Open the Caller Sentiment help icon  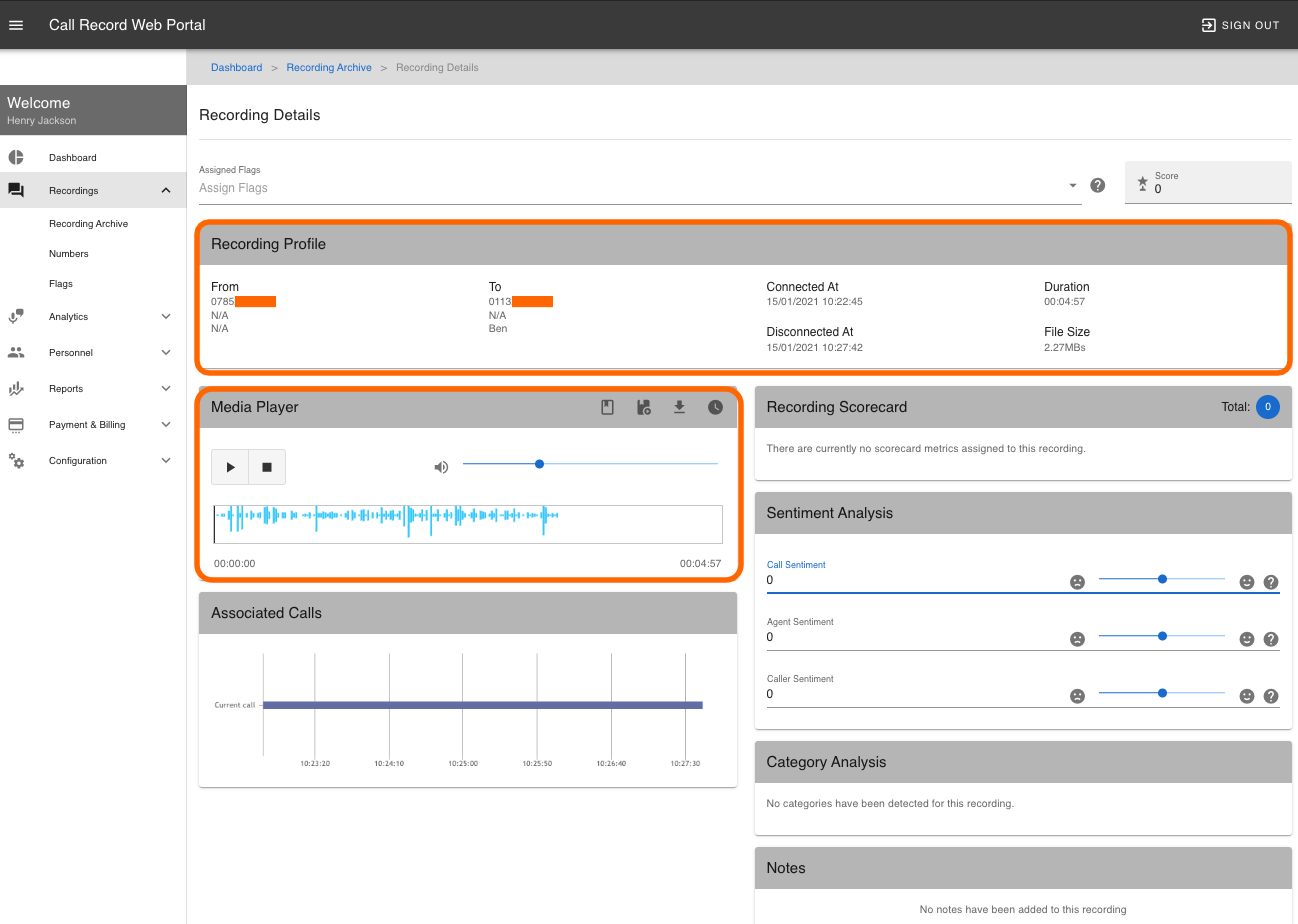pyautogui.click(x=1271, y=696)
